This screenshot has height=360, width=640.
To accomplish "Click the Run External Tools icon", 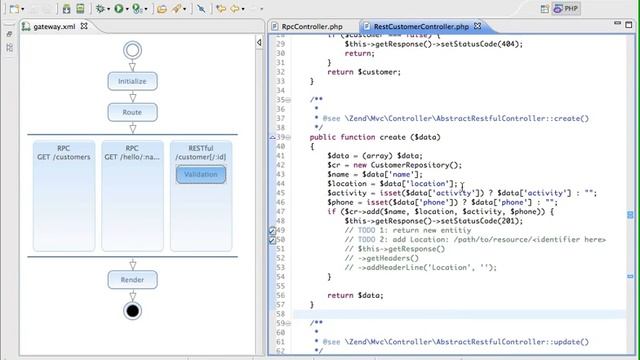I will 138,9.
